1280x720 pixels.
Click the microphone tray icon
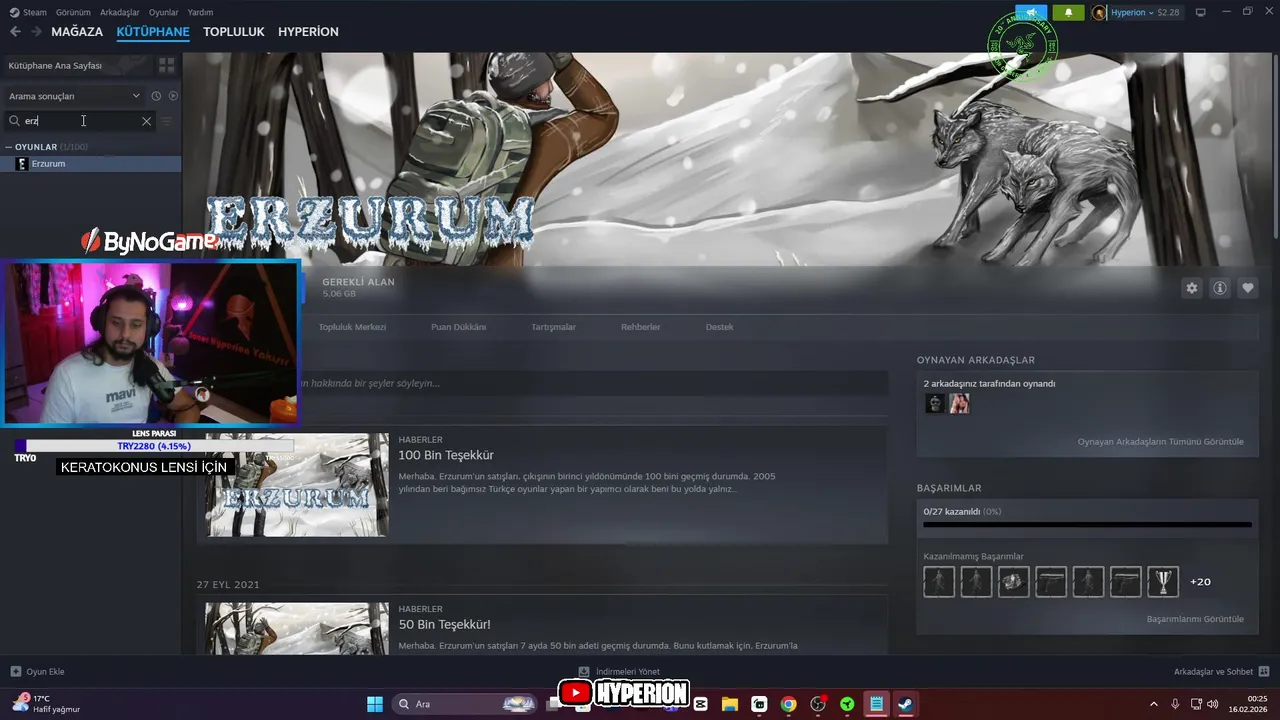(x=1175, y=704)
